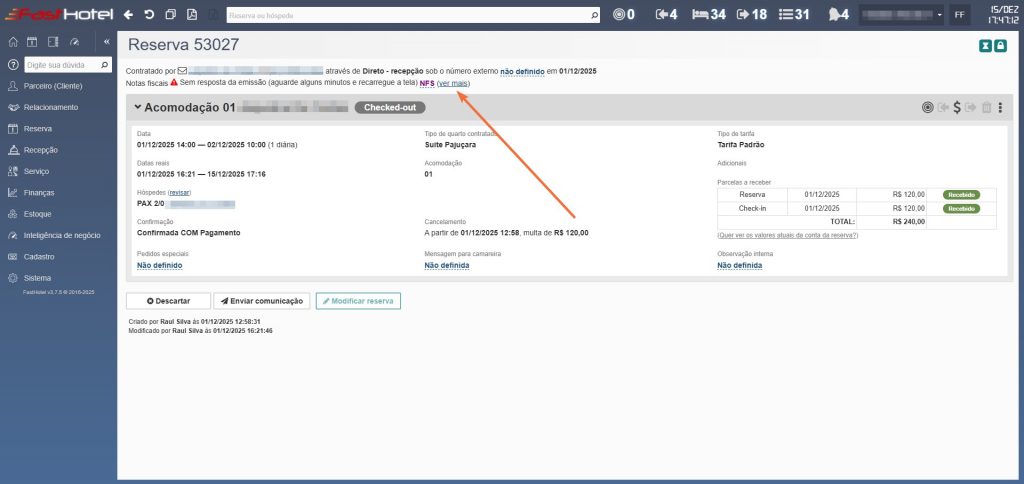
Task: Click the reload icon in top toolbar
Action: 149,15
